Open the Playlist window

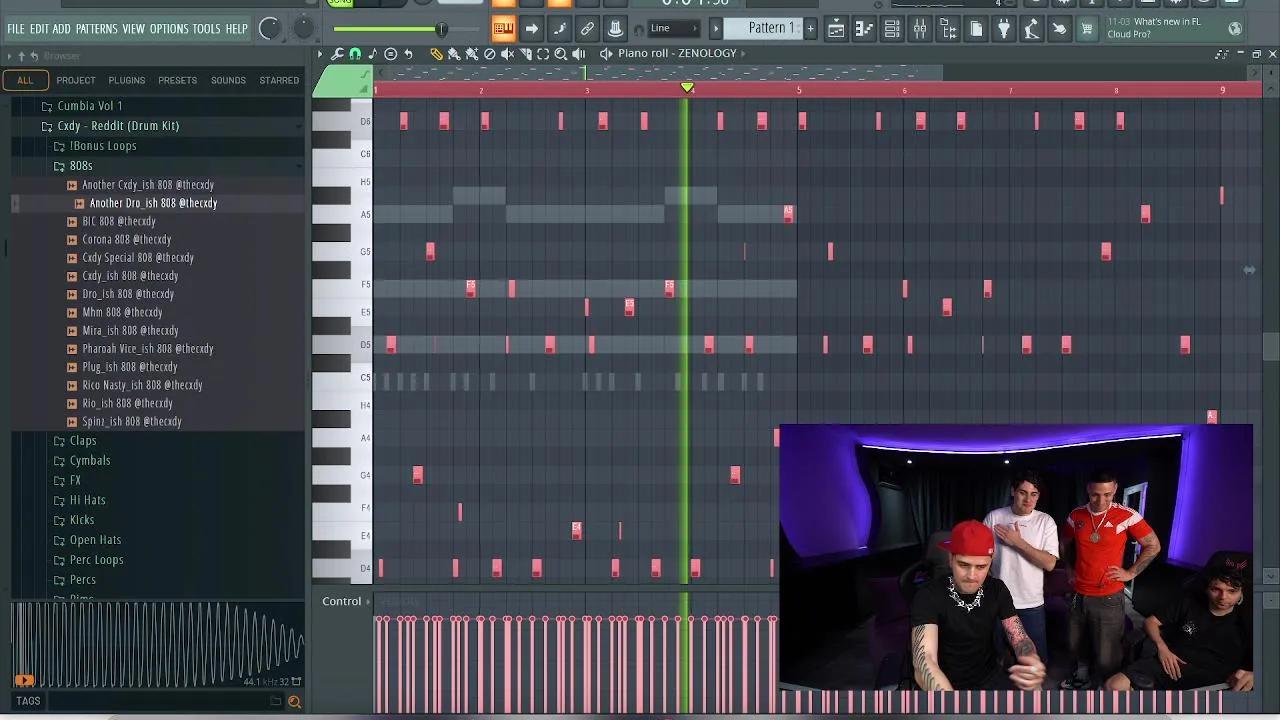pos(838,28)
